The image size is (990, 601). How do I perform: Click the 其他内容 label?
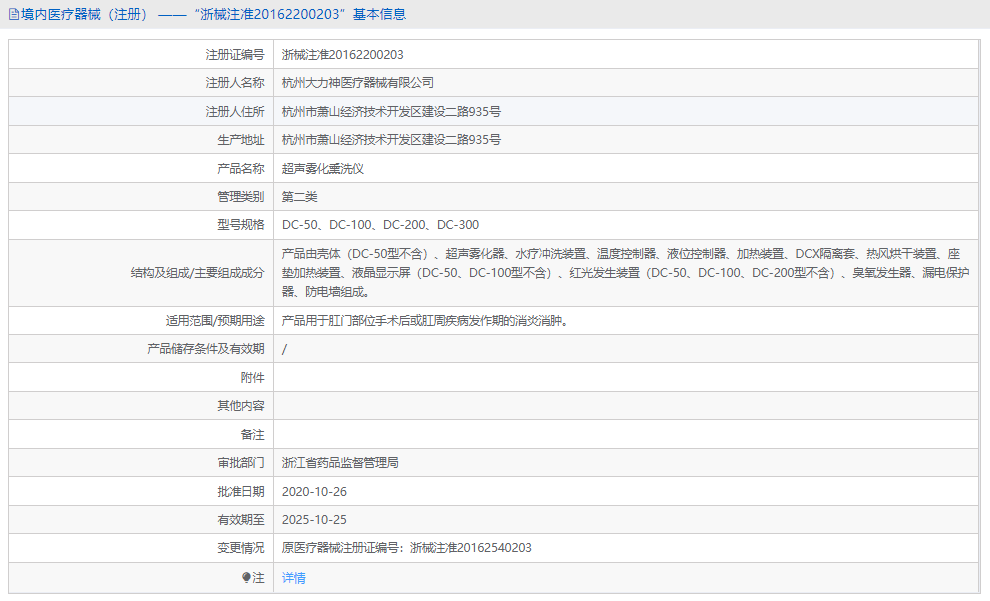coord(241,405)
